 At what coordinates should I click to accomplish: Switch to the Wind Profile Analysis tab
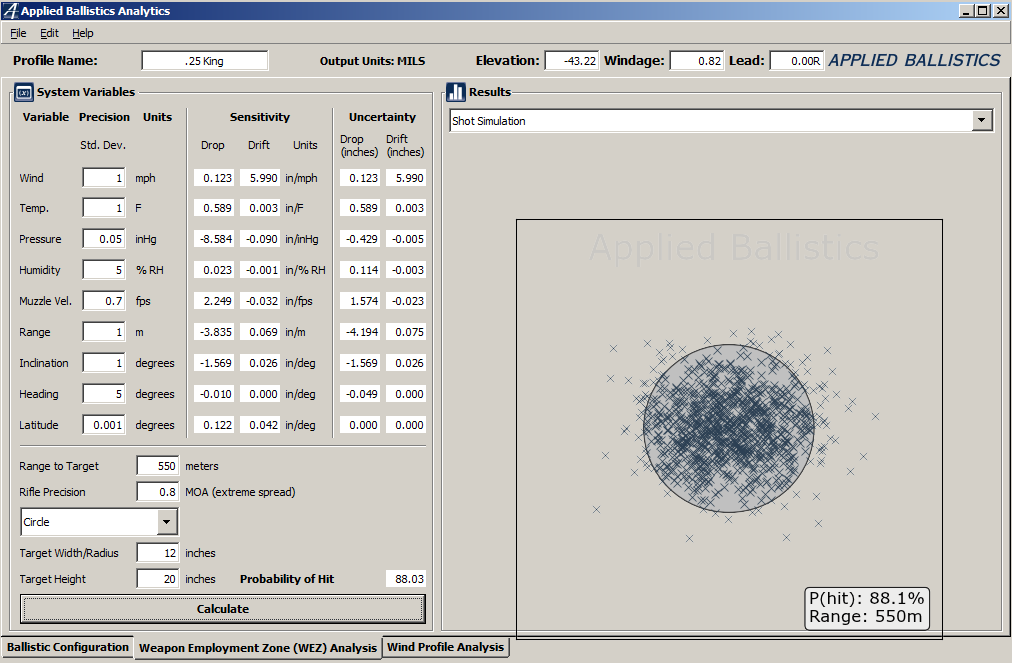click(x=445, y=647)
